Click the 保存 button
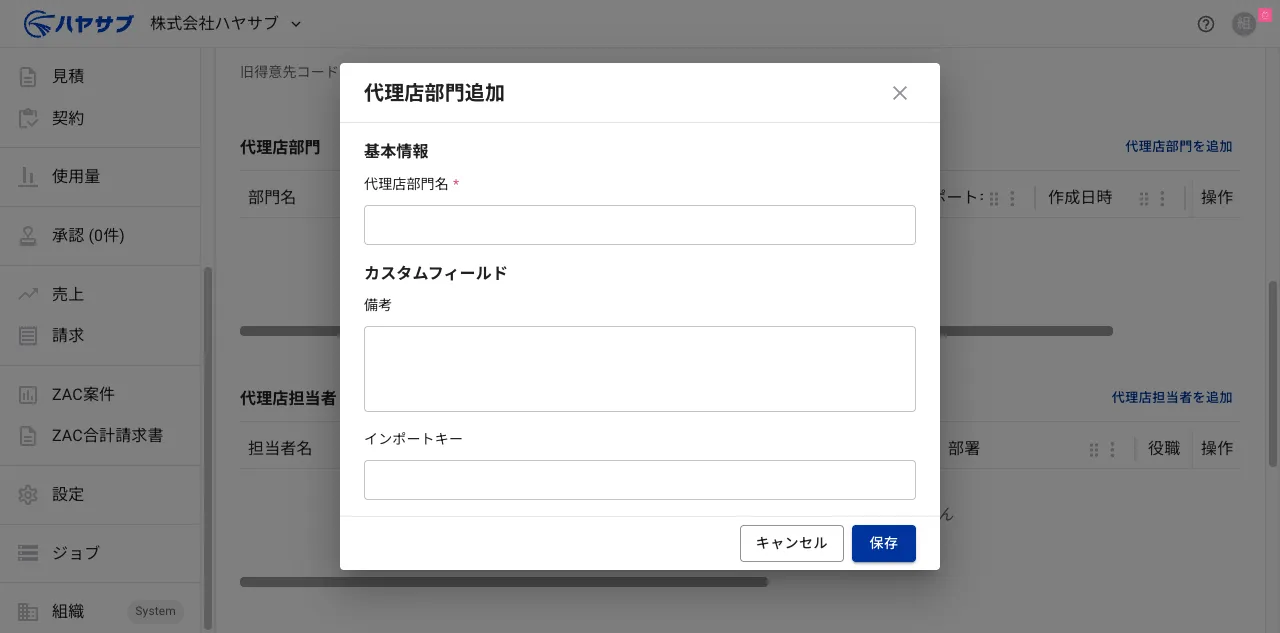Screen dimensions: 1280x633 click(x=884, y=543)
